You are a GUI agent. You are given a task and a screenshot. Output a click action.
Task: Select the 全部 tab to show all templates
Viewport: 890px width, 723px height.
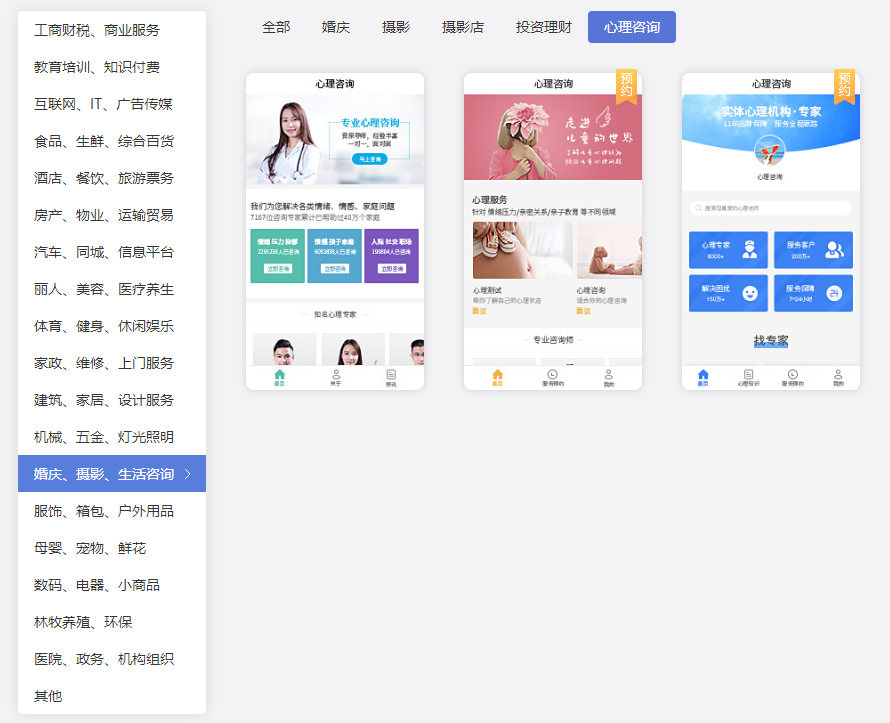point(277,27)
